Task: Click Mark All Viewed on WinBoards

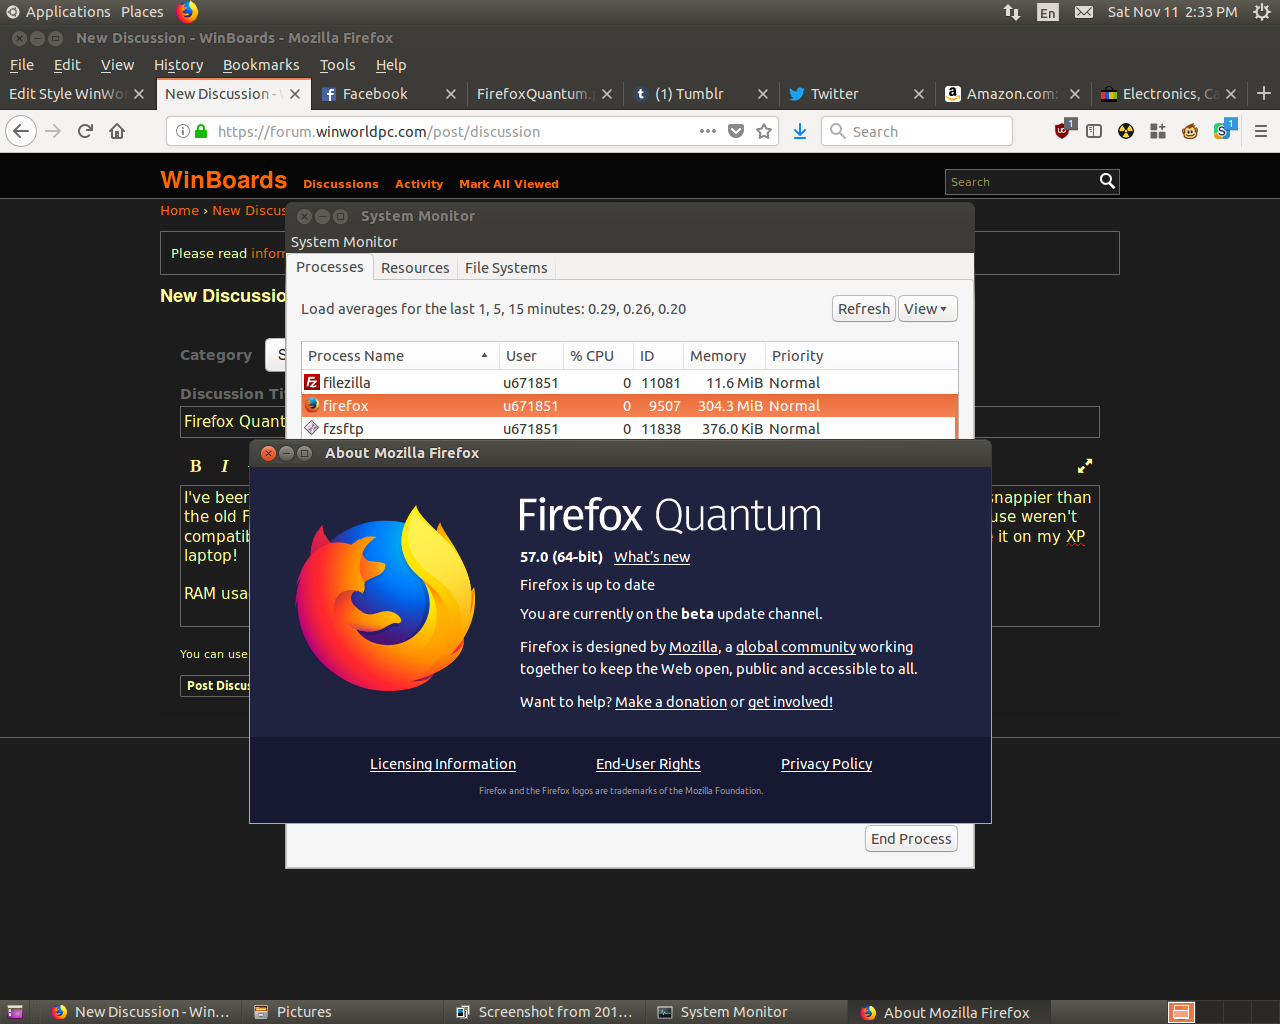Action: [509, 184]
